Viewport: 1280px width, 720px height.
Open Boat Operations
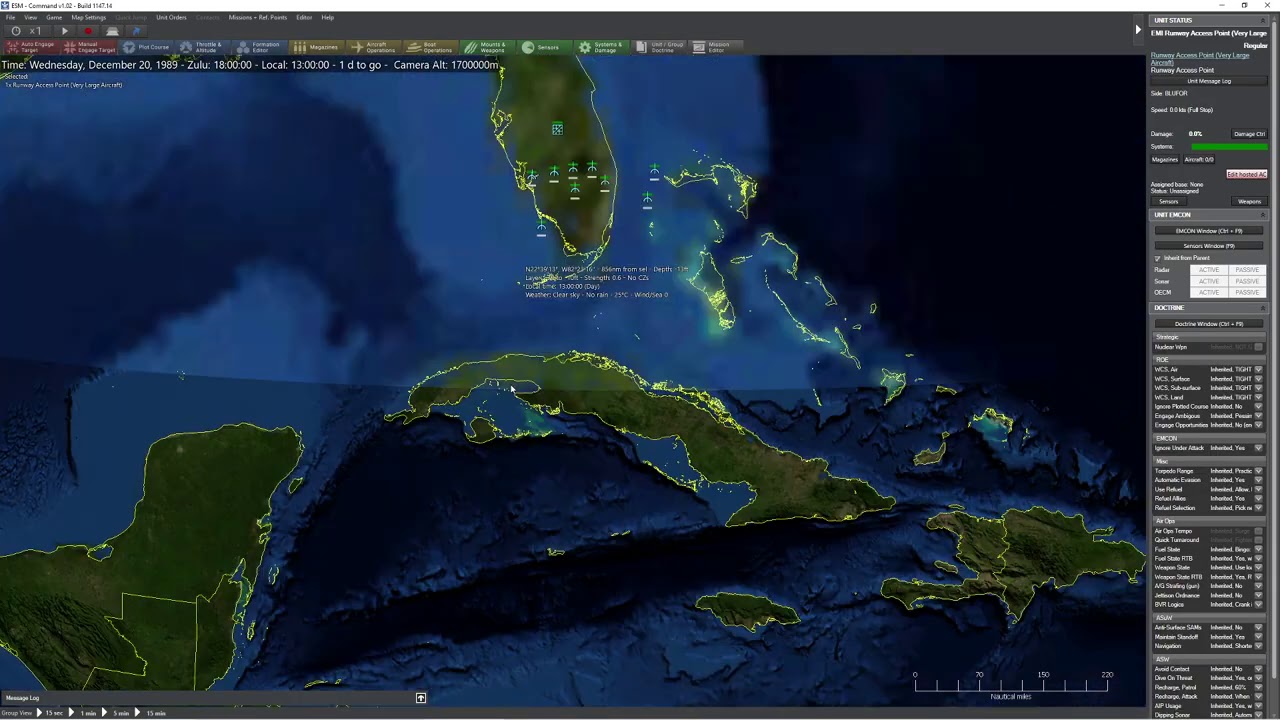[430, 47]
